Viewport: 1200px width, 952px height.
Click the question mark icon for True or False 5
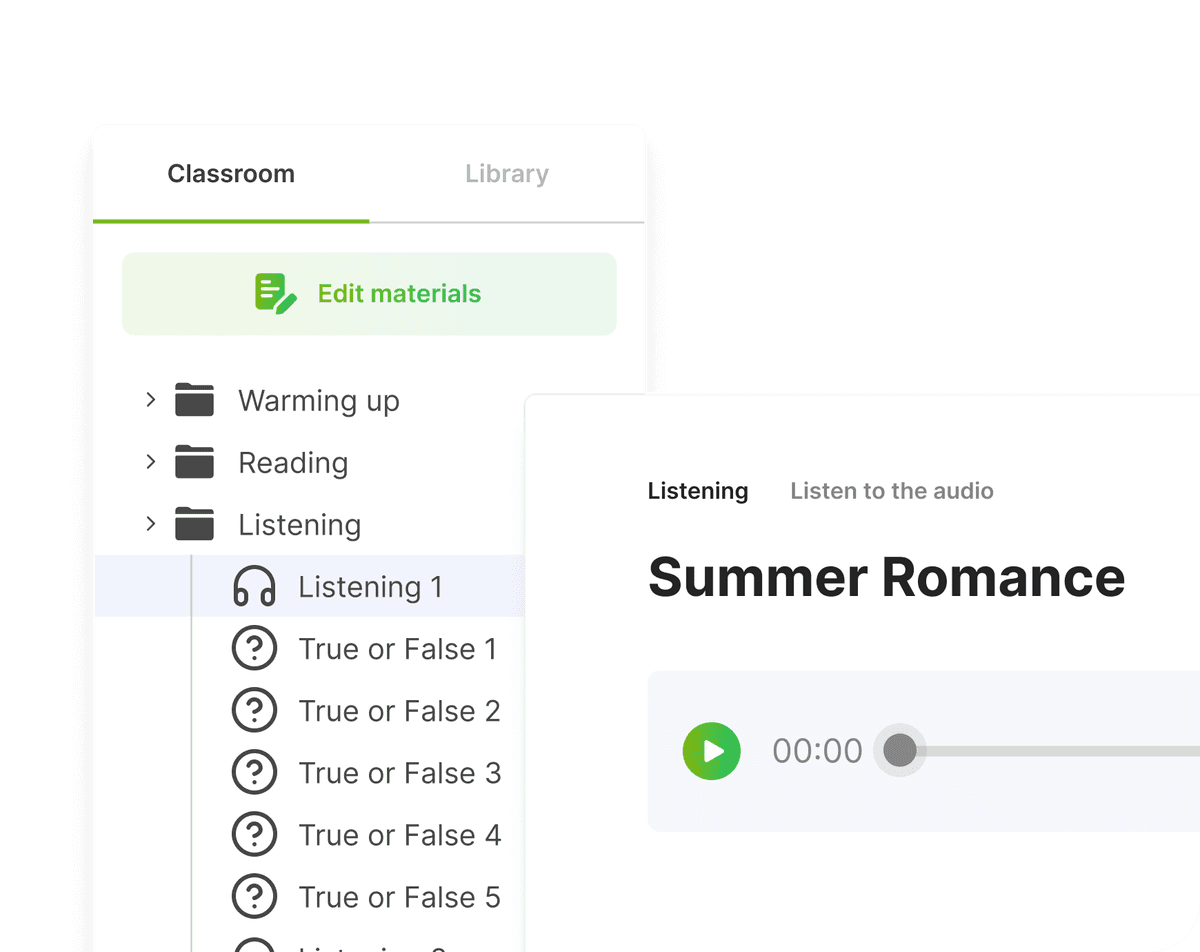(254, 897)
